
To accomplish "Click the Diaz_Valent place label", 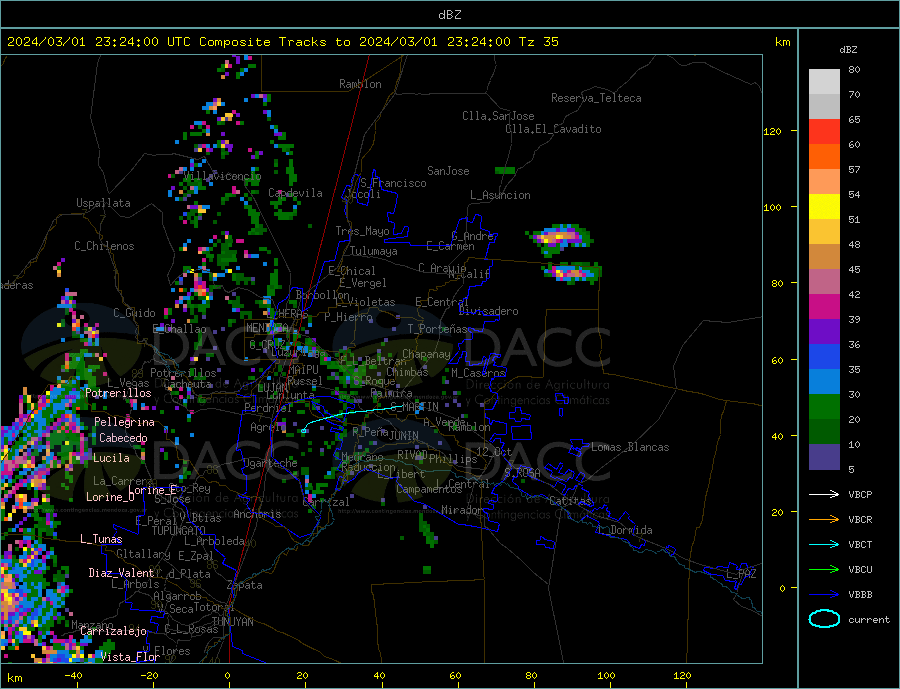I will pyautogui.click(x=122, y=573).
